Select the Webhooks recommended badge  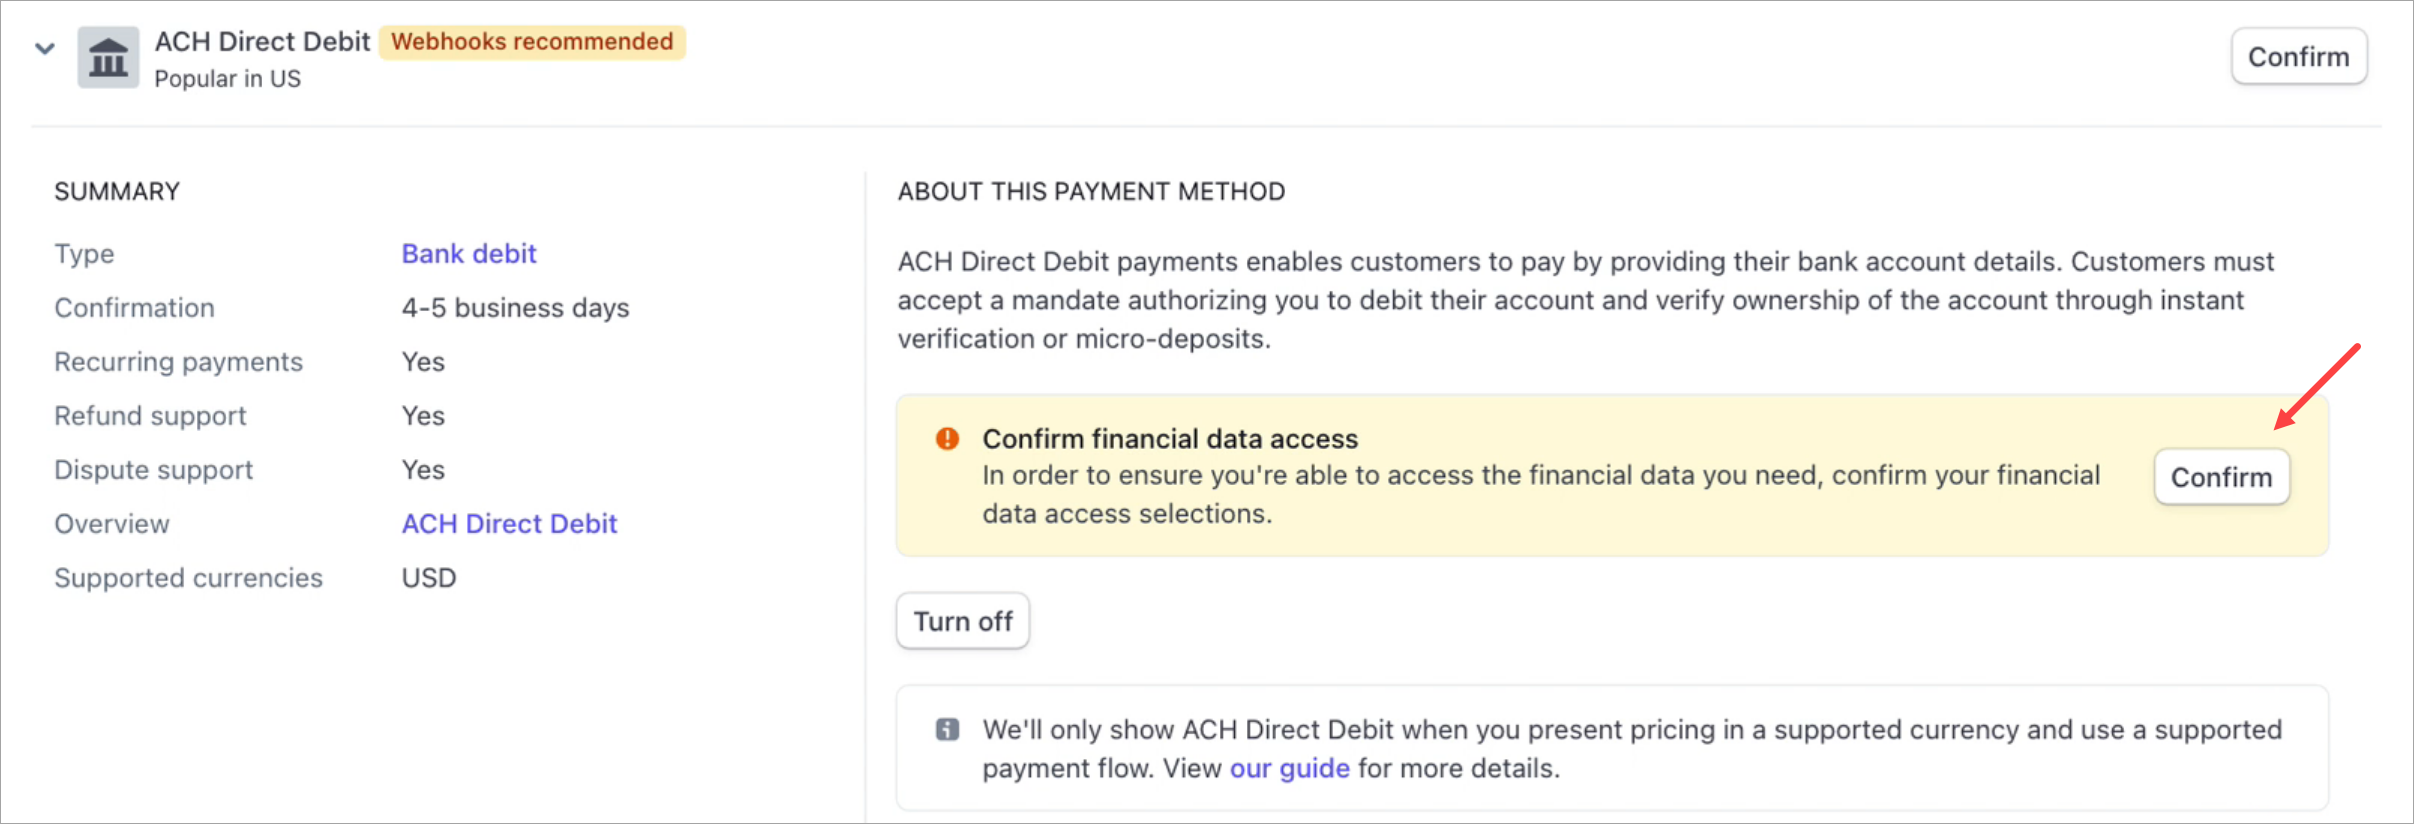(532, 41)
